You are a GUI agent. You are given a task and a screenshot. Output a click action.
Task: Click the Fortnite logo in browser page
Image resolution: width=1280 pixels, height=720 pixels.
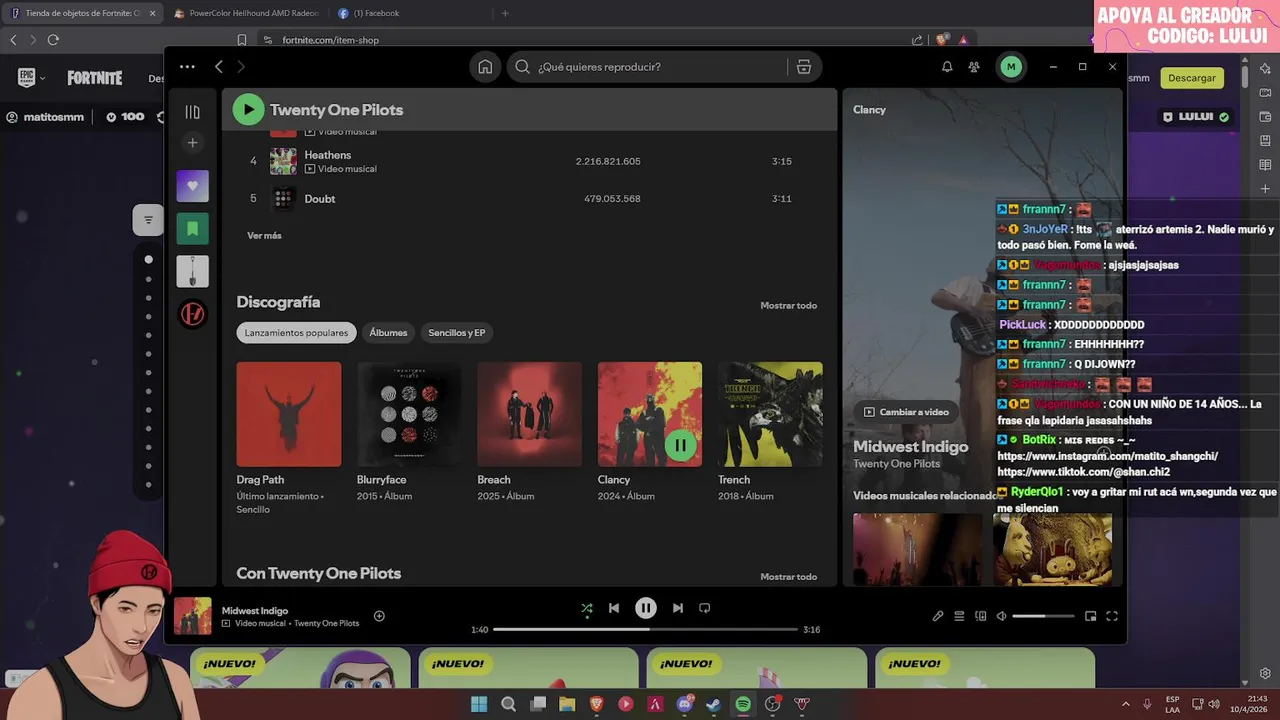(95, 78)
